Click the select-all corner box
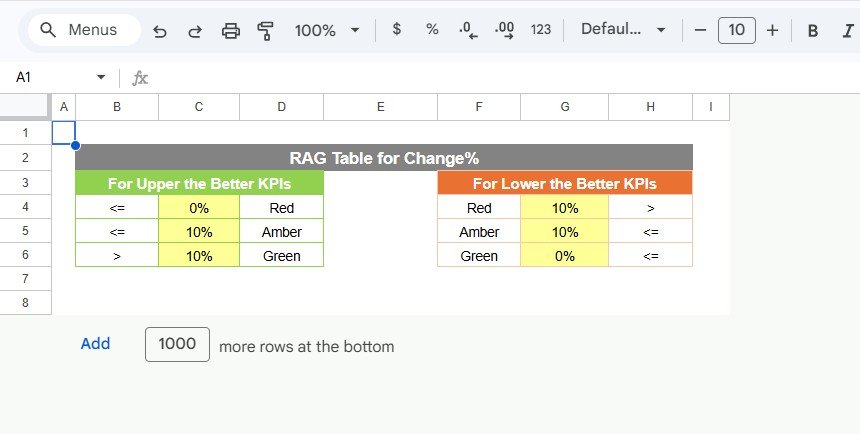The height and width of the screenshot is (434, 860). click(25, 107)
